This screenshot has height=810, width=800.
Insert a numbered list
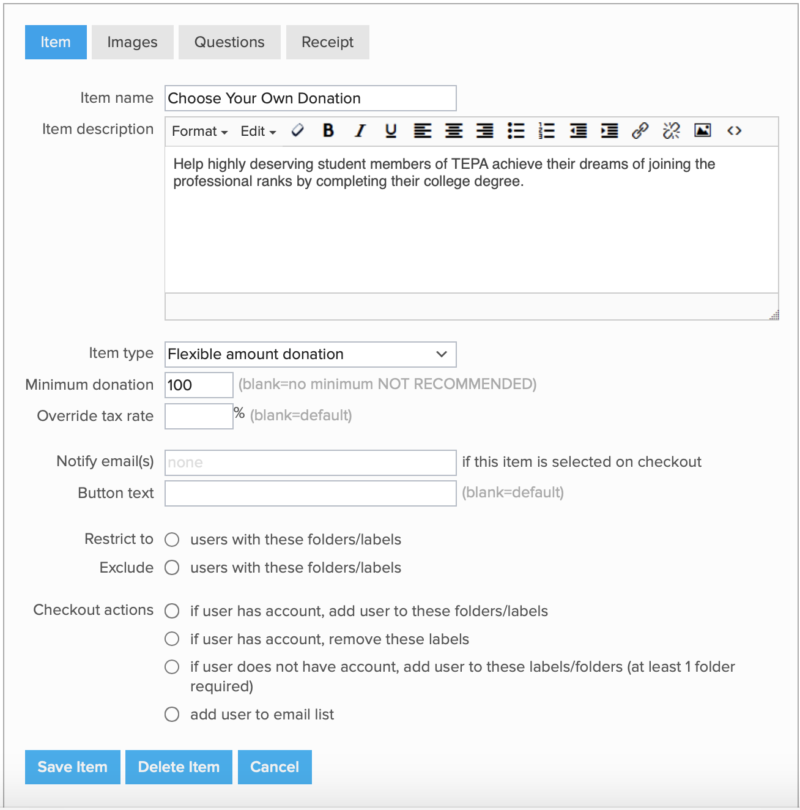(x=546, y=131)
